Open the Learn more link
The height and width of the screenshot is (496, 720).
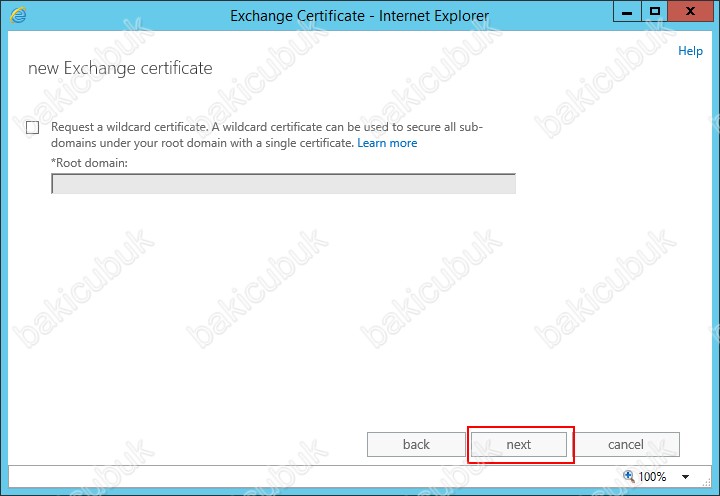[387, 143]
